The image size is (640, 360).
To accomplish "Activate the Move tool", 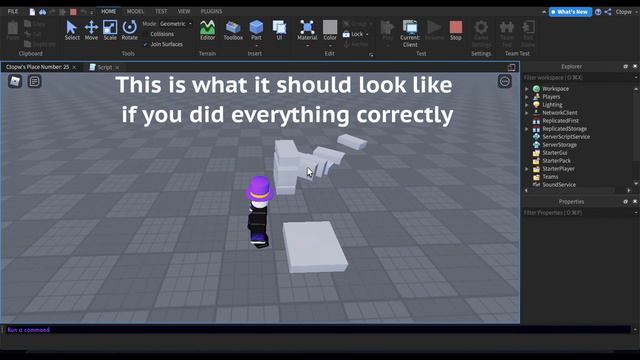I will click(91, 30).
